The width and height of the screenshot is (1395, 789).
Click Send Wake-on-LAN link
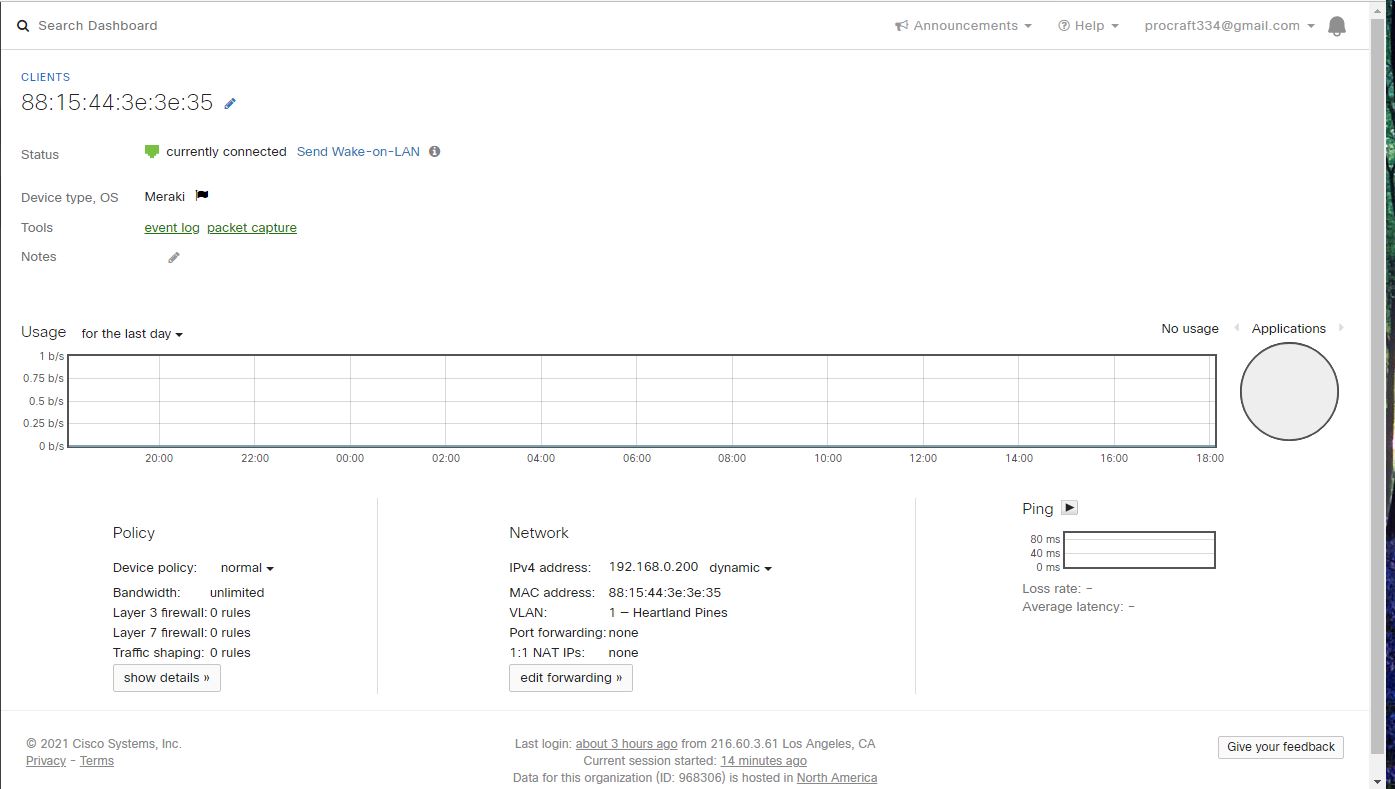click(358, 152)
